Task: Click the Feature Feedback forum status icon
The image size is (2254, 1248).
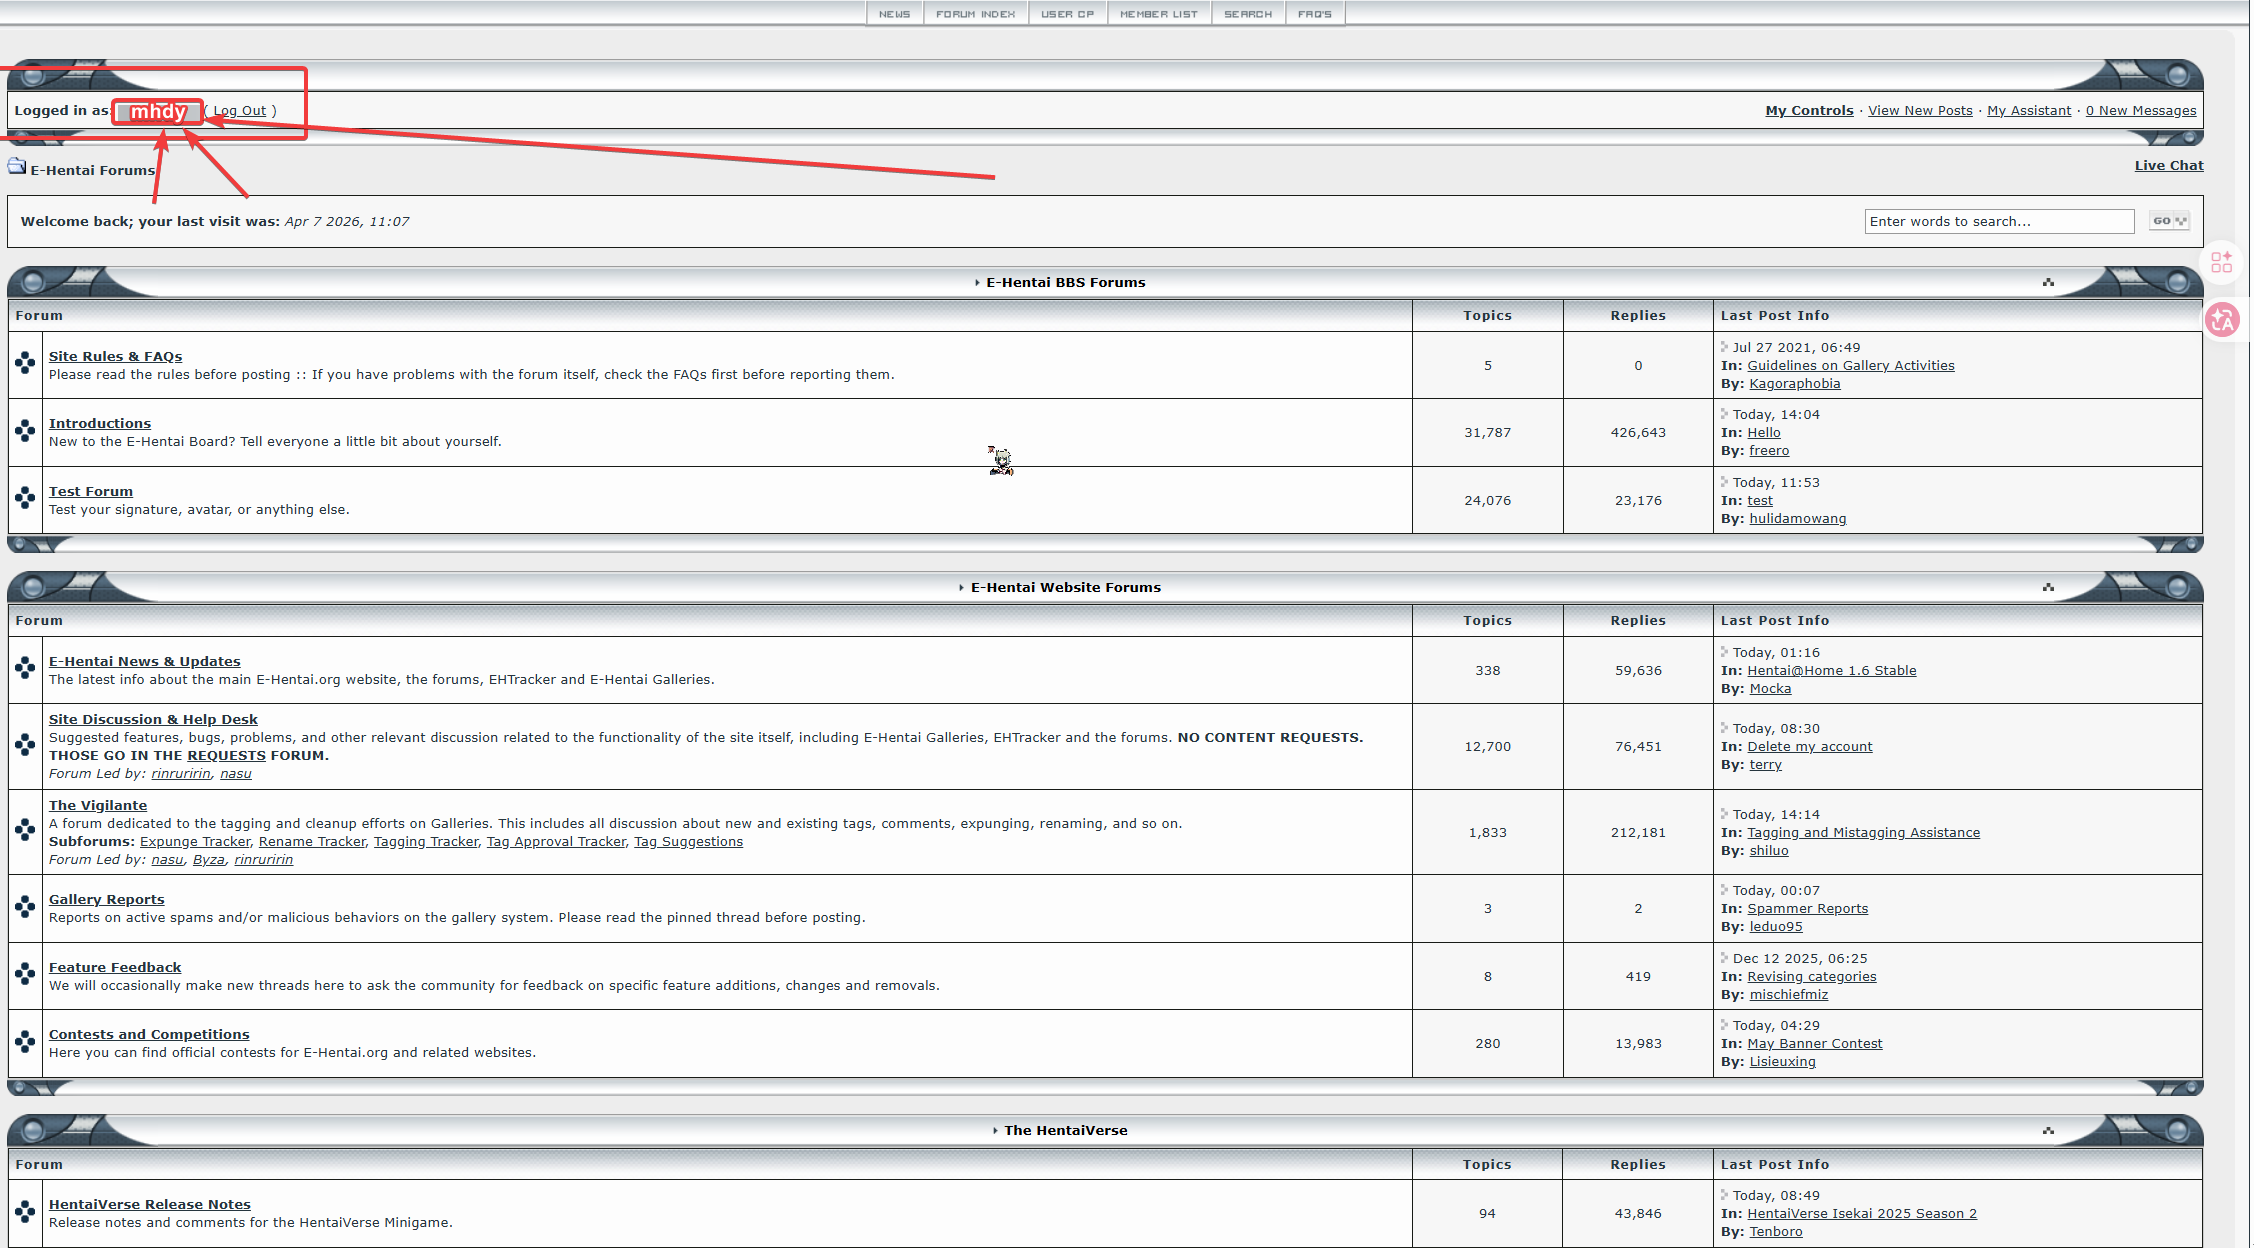Action: pos(25,975)
